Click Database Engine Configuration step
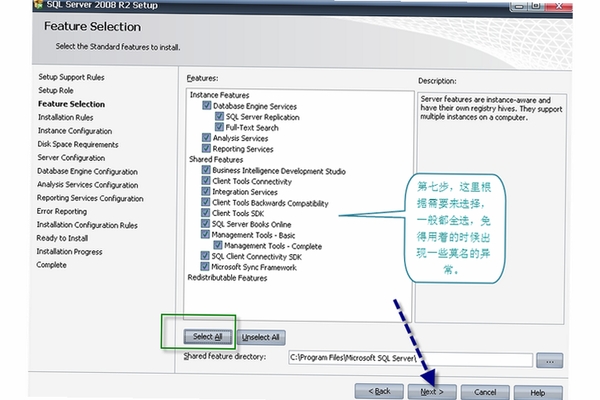 coord(88,171)
